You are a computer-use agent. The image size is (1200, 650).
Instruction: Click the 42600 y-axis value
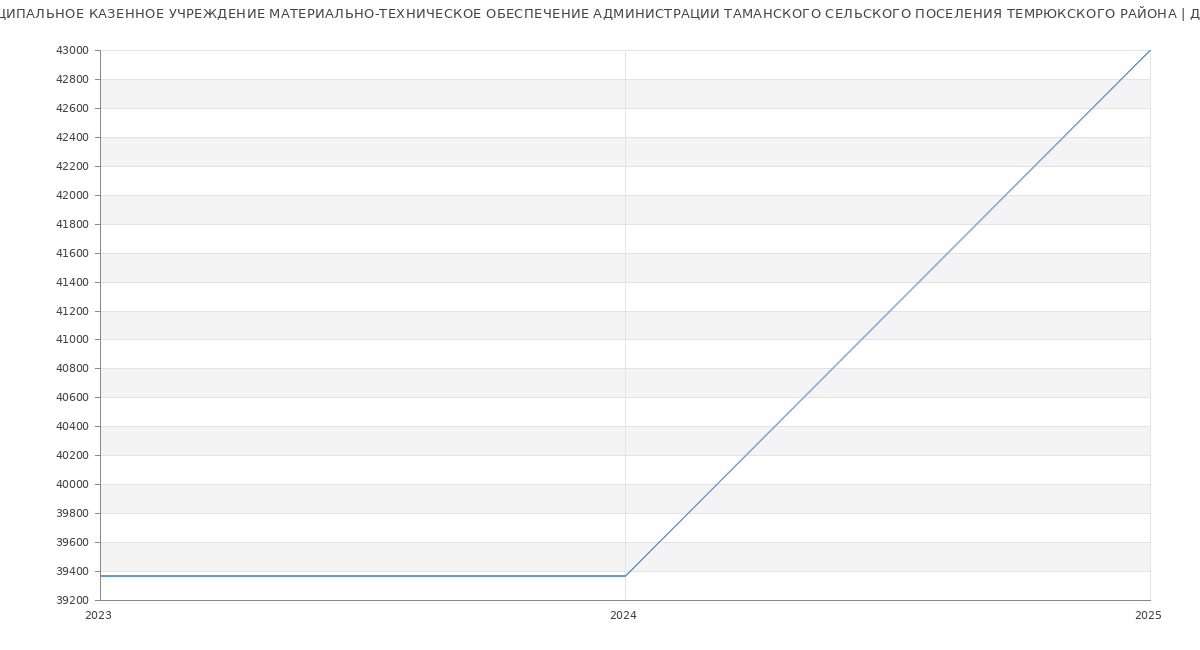[72, 109]
